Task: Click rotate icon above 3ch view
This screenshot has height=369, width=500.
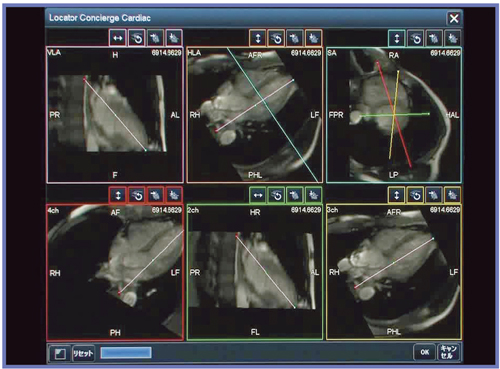Action: [x=416, y=195]
